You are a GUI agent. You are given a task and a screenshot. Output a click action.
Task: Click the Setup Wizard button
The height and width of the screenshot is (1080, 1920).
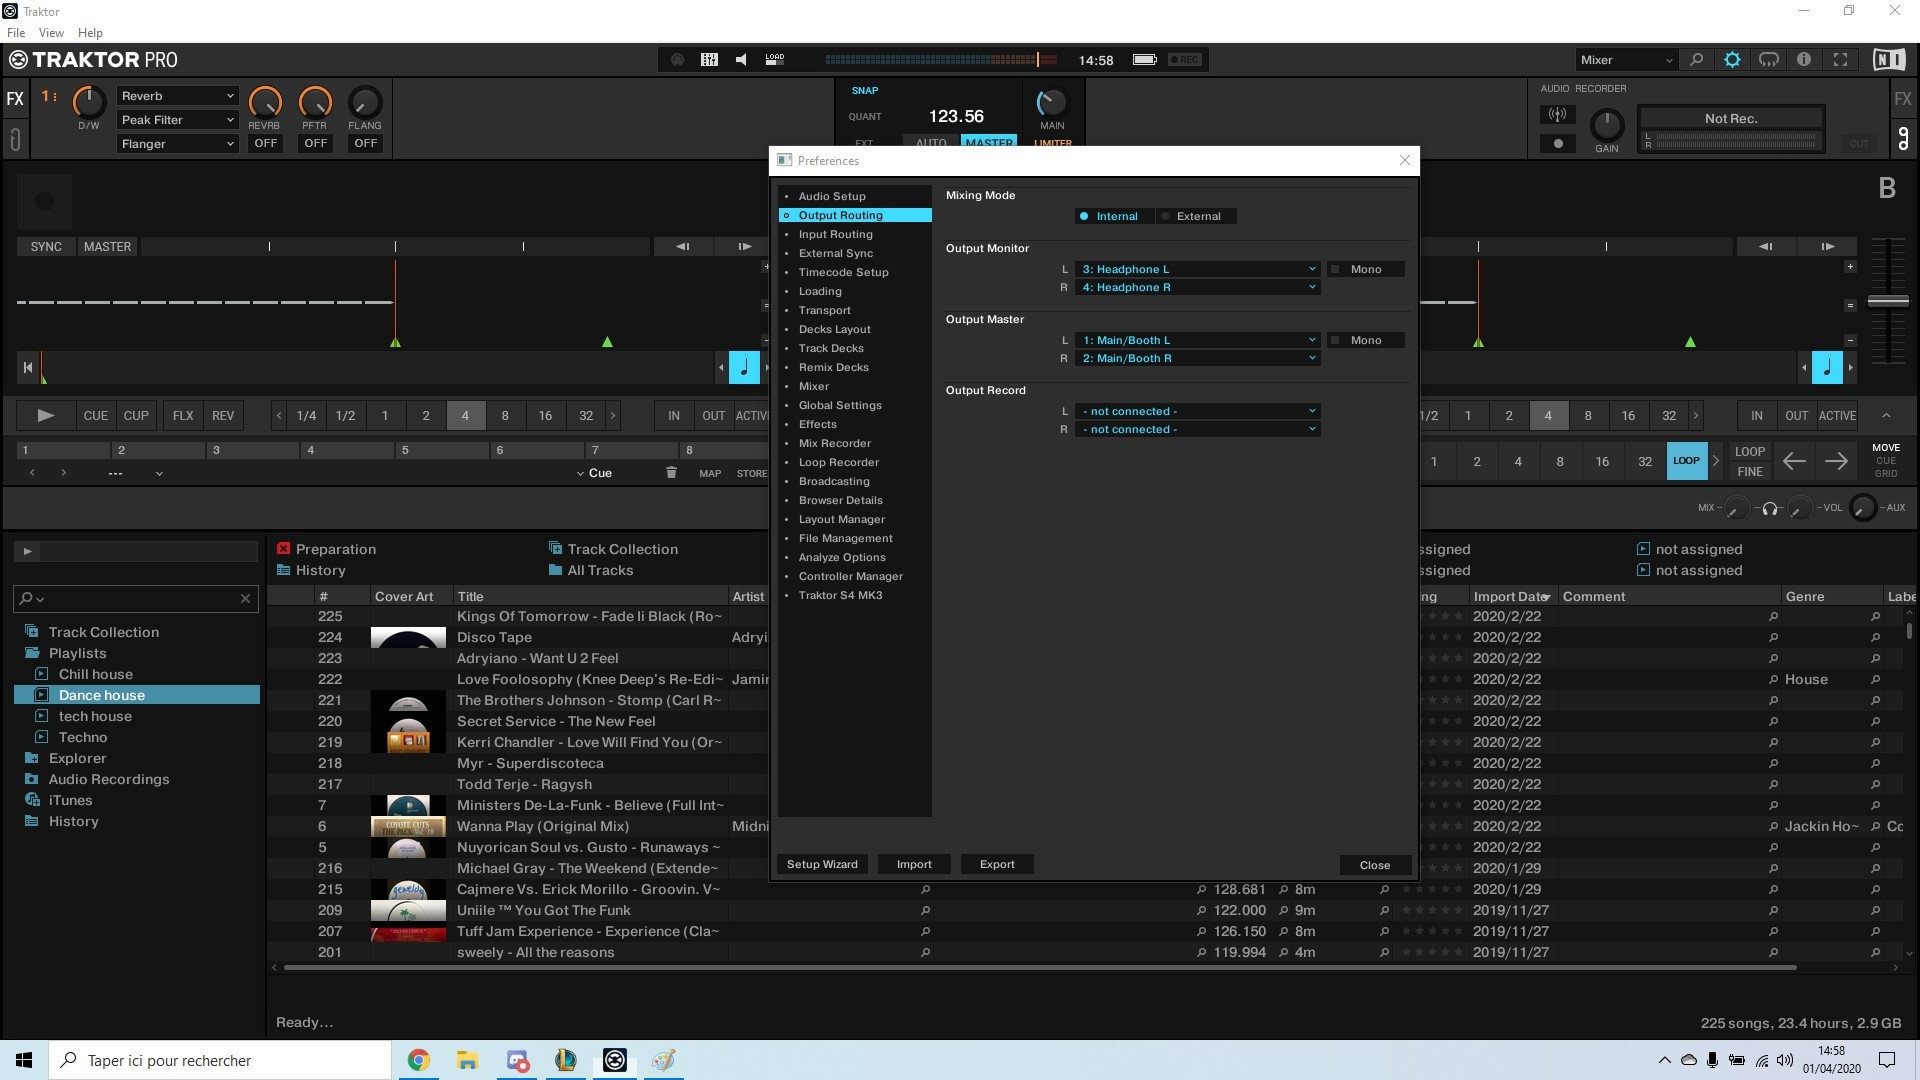(x=822, y=864)
